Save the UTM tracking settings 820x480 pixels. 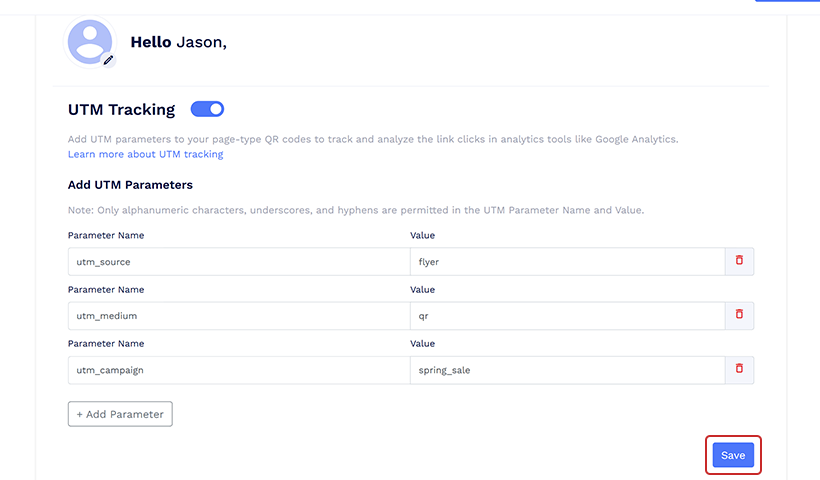pyautogui.click(x=733, y=455)
